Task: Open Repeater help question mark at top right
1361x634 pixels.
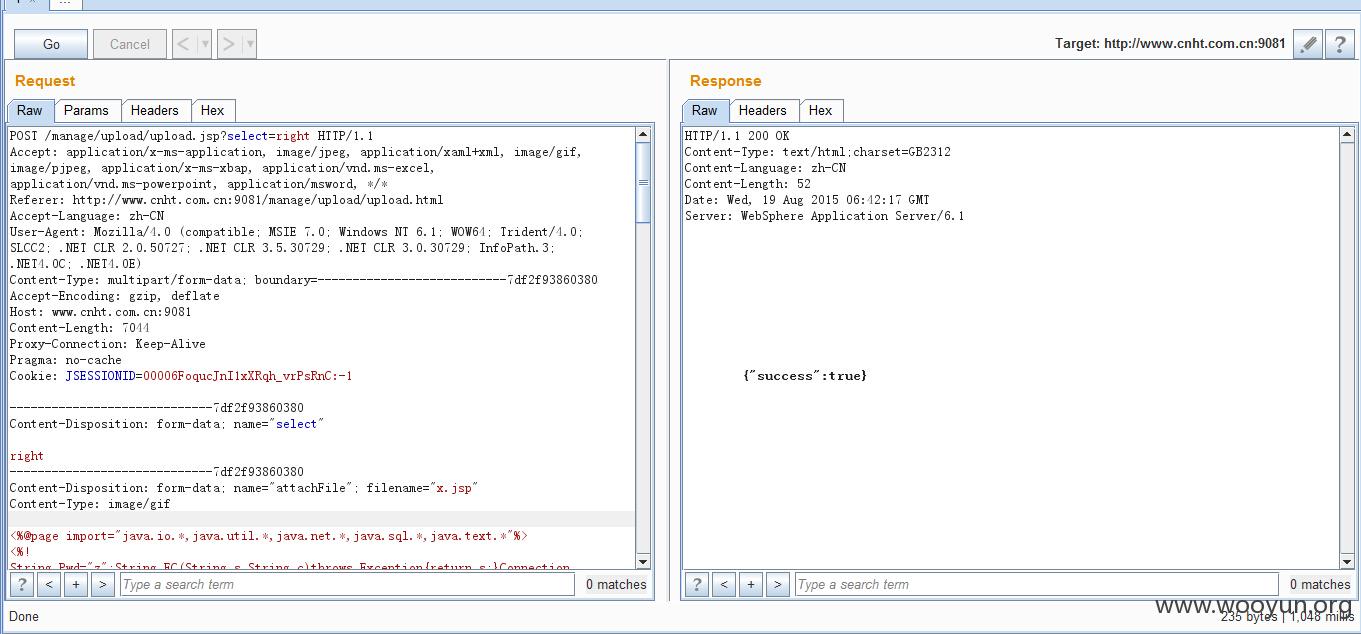Action: [x=1339, y=44]
